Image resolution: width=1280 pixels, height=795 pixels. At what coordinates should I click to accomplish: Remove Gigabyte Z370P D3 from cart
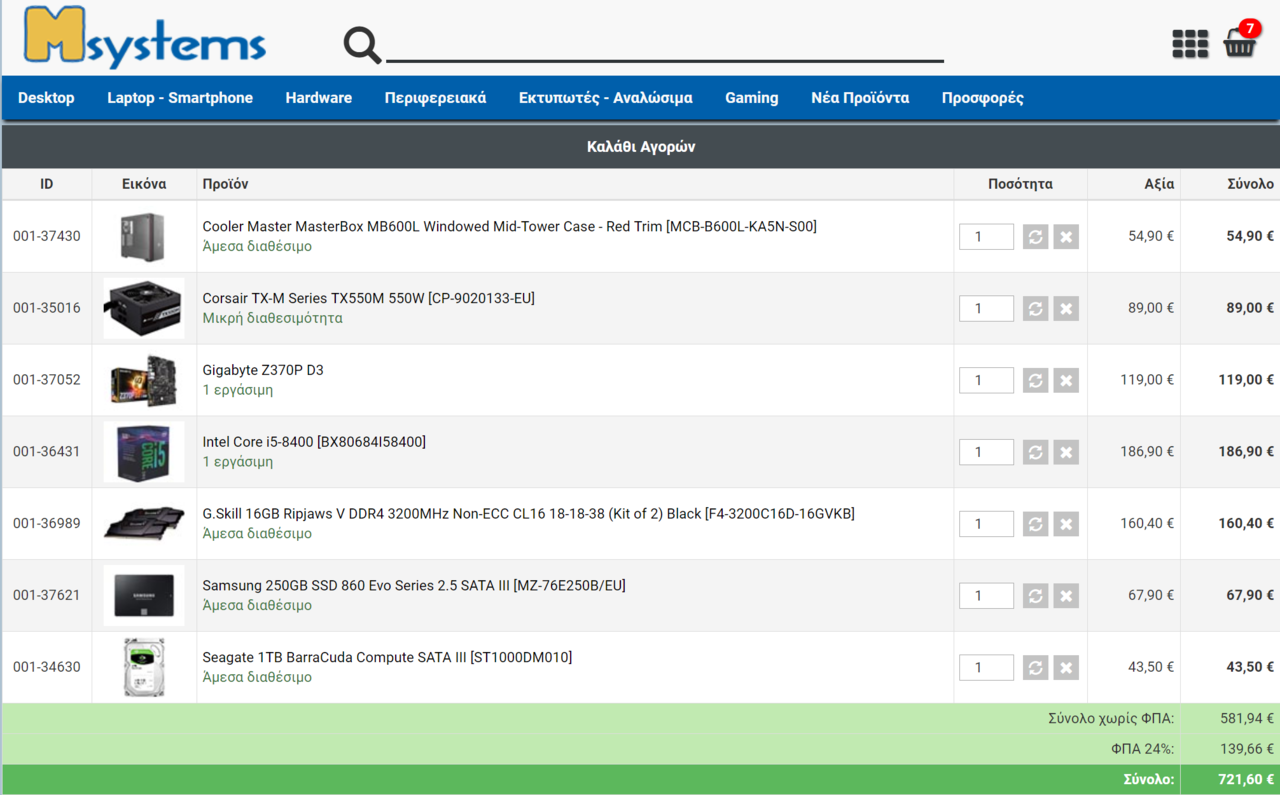pyautogui.click(x=1066, y=380)
